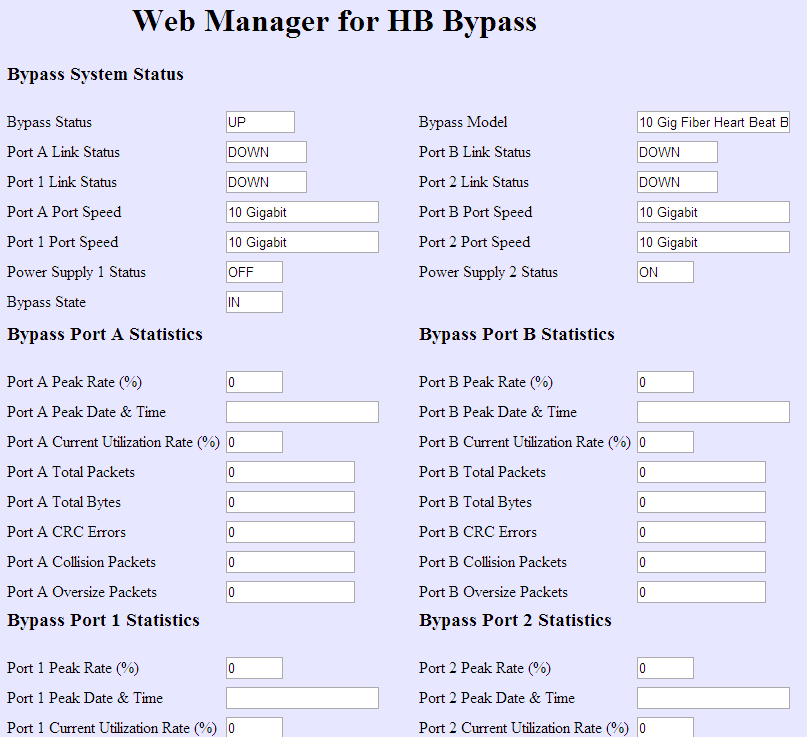The image size is (807, 737).
Task: Focus the Port B Peak Date & Time field
Action: click(713, 412)
